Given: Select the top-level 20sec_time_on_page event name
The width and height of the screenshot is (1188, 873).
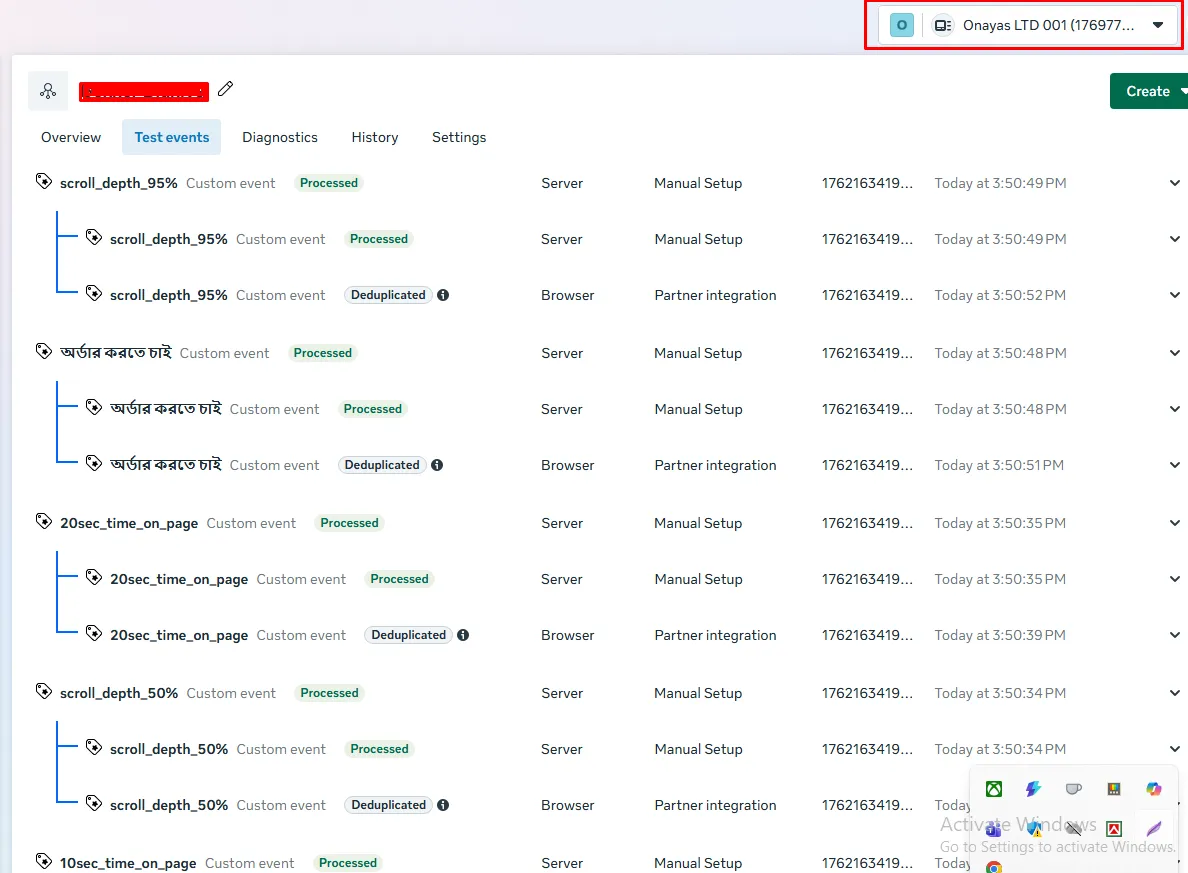Looking at the screenshot, I should tap(129, 523).
